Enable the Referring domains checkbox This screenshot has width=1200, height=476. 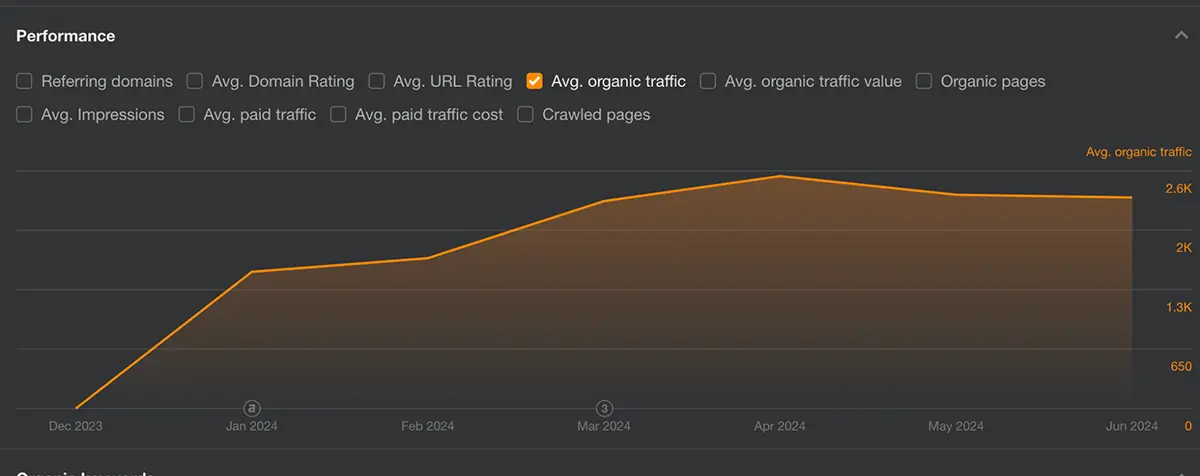click(25, 81)
